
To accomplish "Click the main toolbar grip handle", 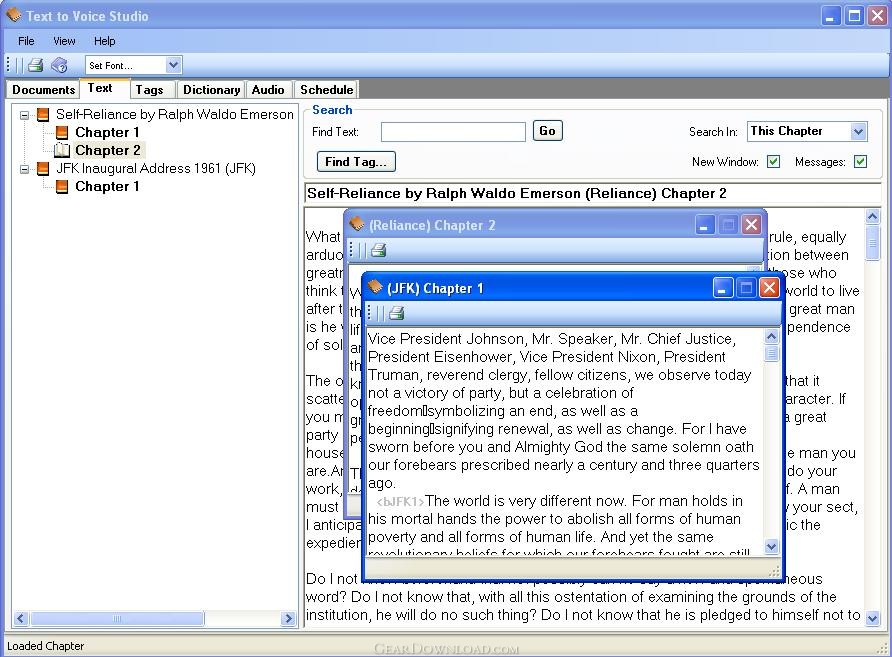I will pos(8,65).
